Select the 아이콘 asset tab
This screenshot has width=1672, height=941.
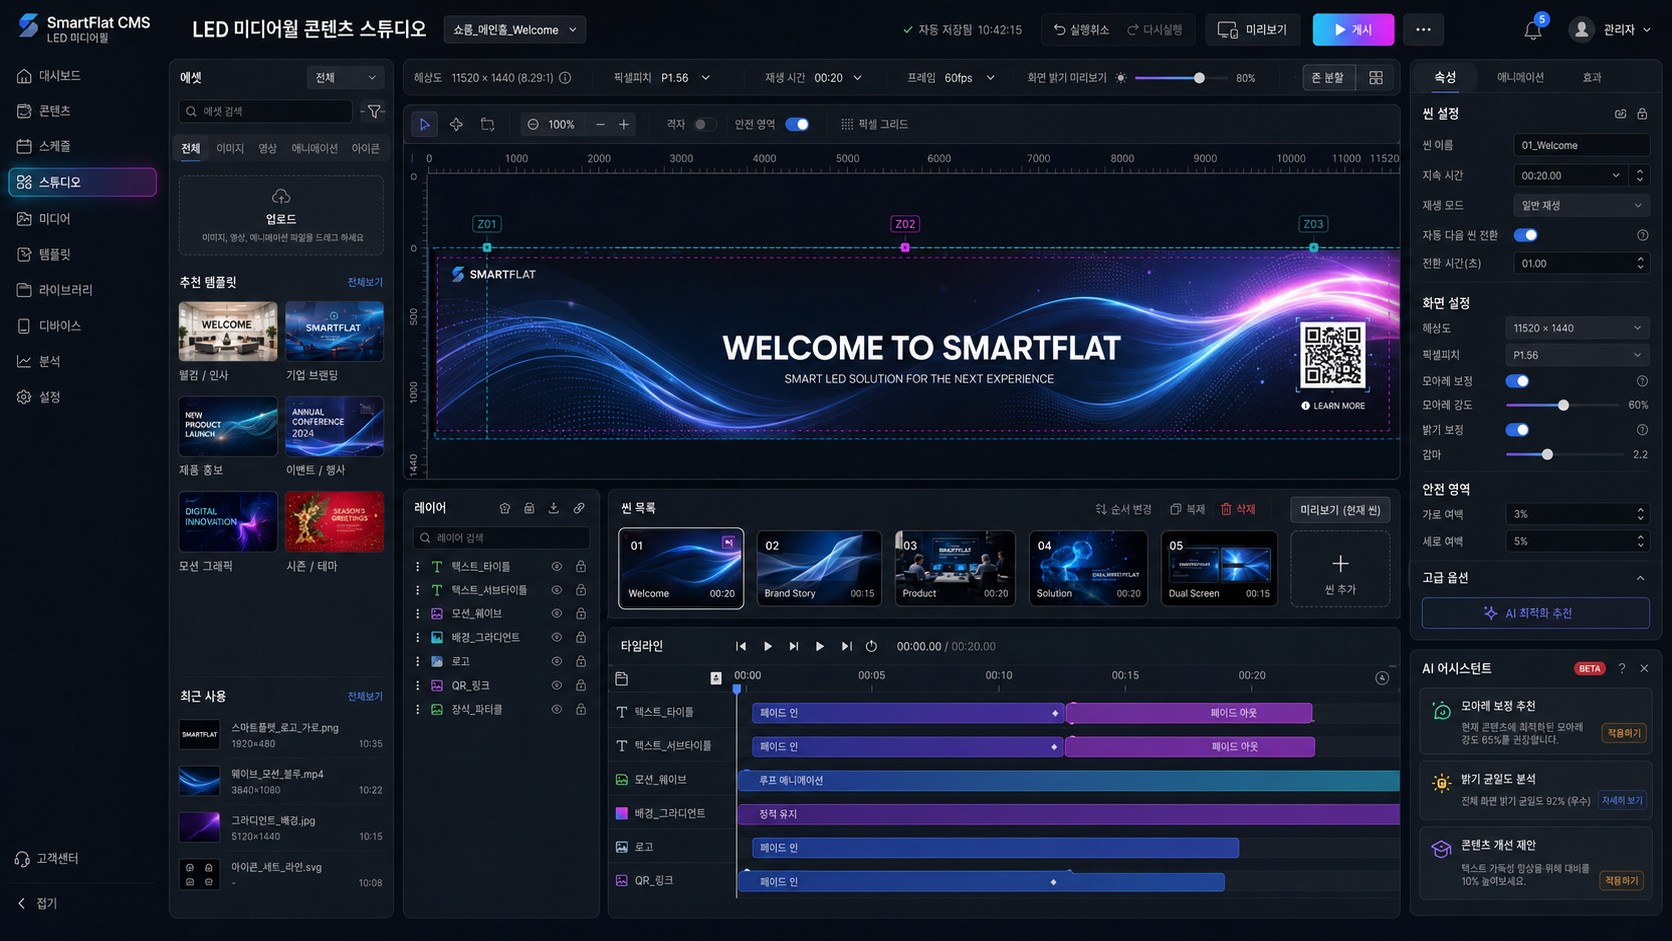tap(365, 148)
